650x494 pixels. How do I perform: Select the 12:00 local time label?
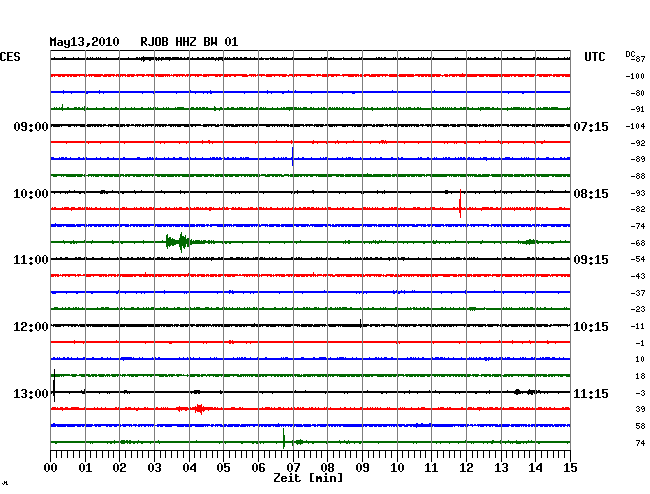(31, 327)
